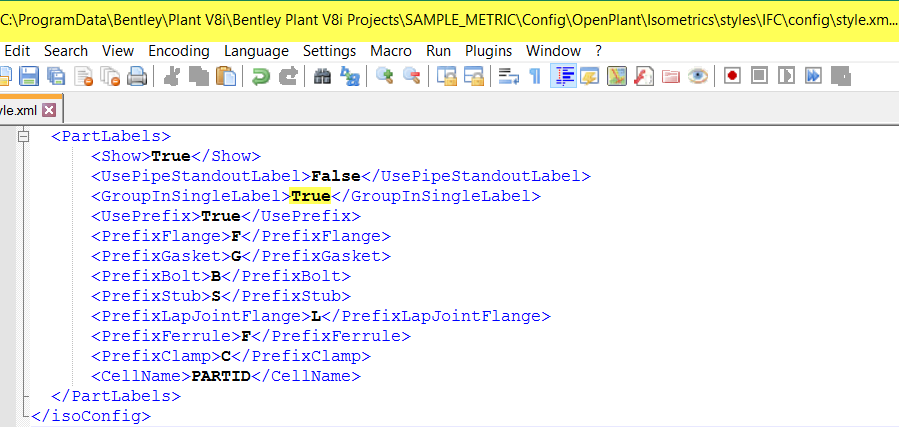The image size is (899, 427).
Task: Open the Window menu
Action: point(554,51)
